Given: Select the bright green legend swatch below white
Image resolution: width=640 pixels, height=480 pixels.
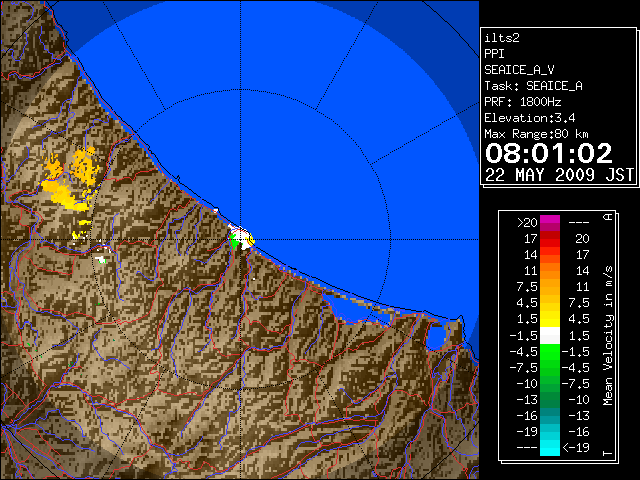Looking at the screenshot, I should tap(550, 352).
